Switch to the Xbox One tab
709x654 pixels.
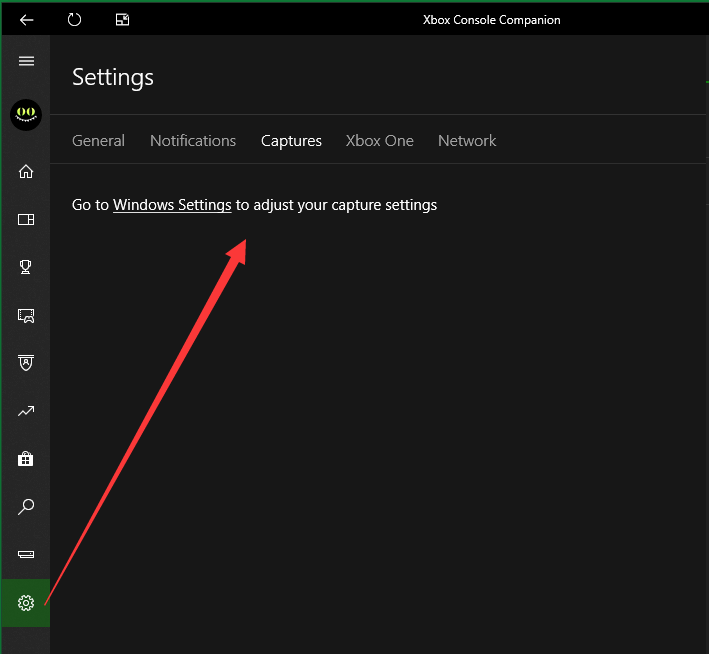point(380,141)
